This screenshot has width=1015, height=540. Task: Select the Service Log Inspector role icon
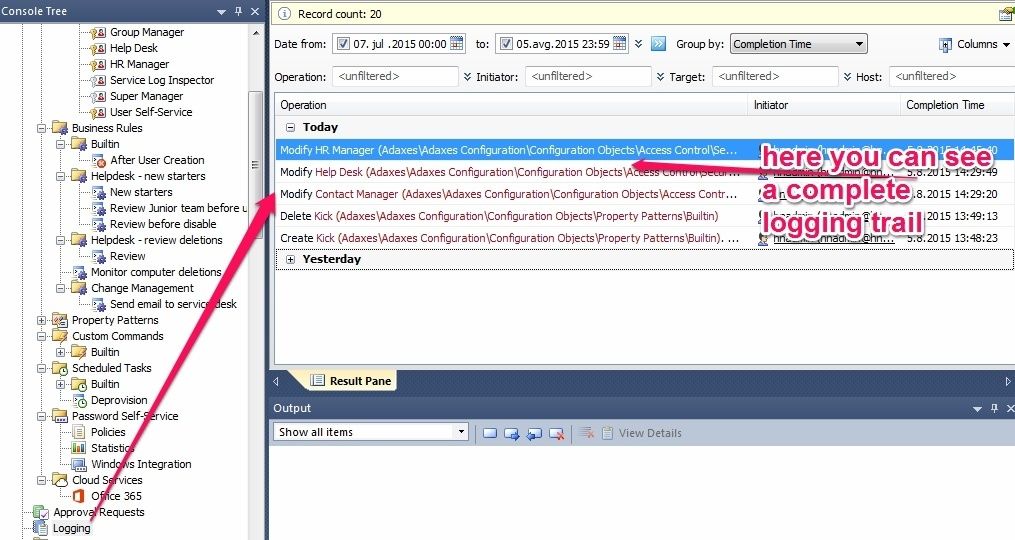pyautogui.click(x=98, y=80)
